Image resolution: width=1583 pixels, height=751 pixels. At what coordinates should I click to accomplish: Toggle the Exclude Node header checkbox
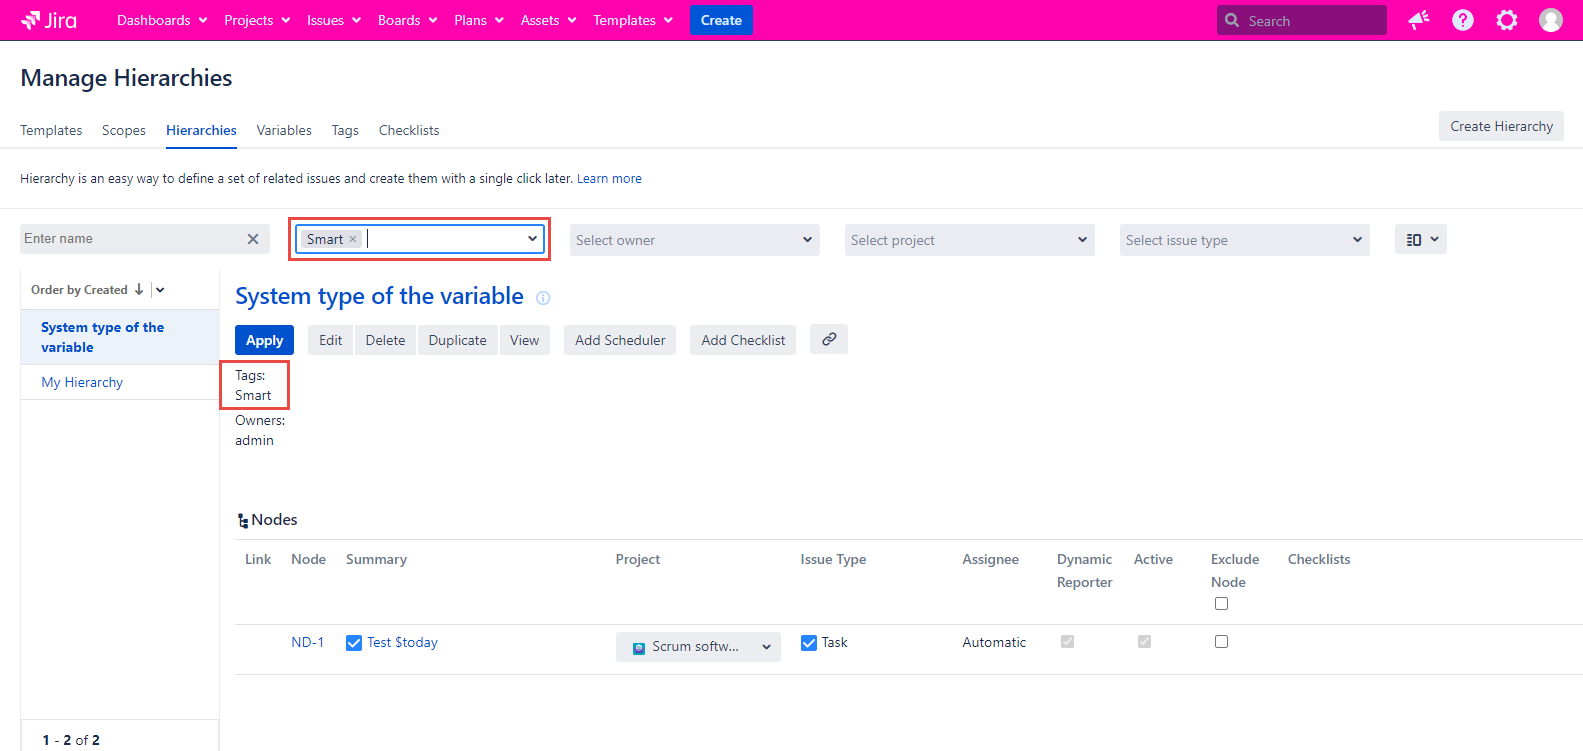(1221, 604)
